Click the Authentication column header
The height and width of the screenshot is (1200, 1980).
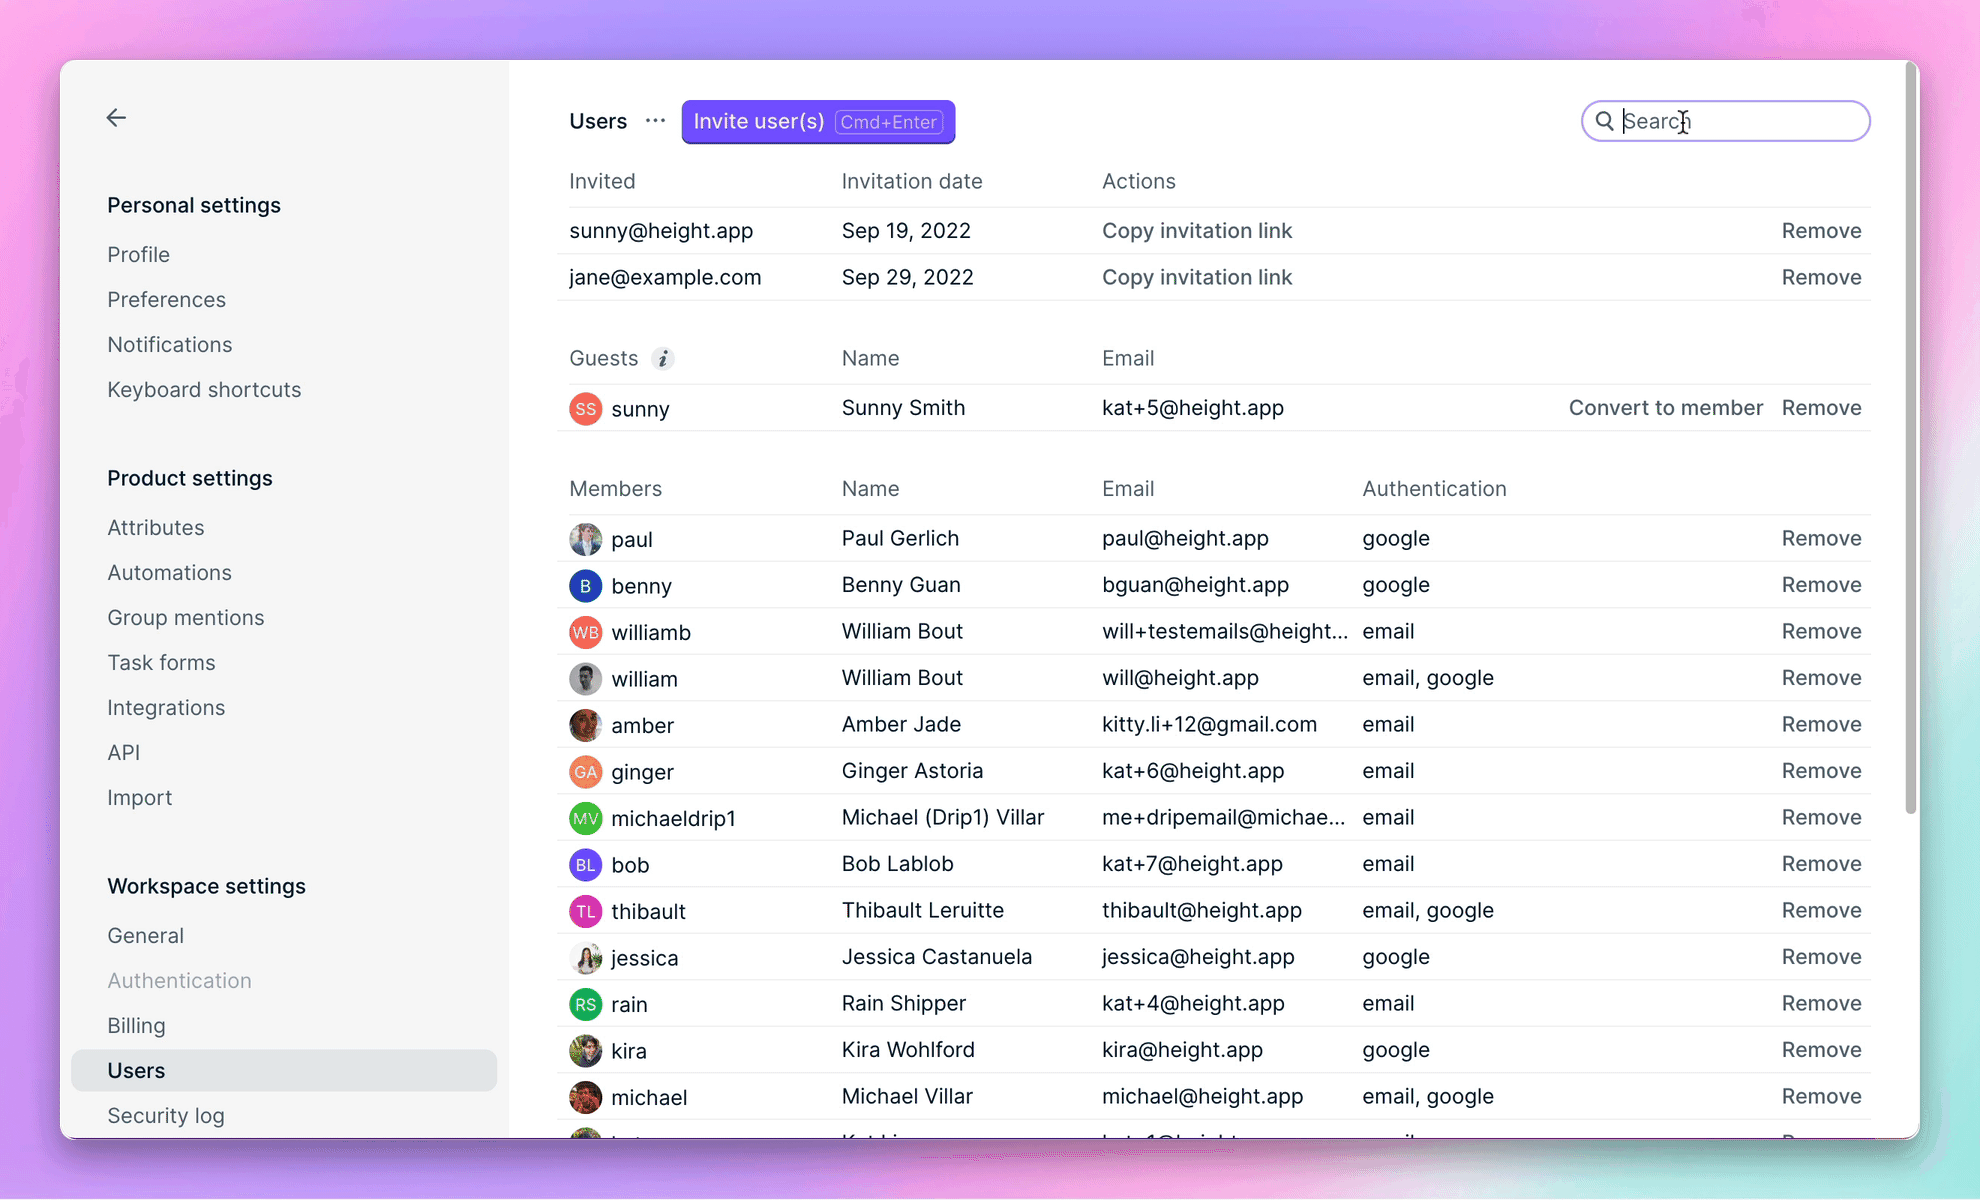(1434, 489)
